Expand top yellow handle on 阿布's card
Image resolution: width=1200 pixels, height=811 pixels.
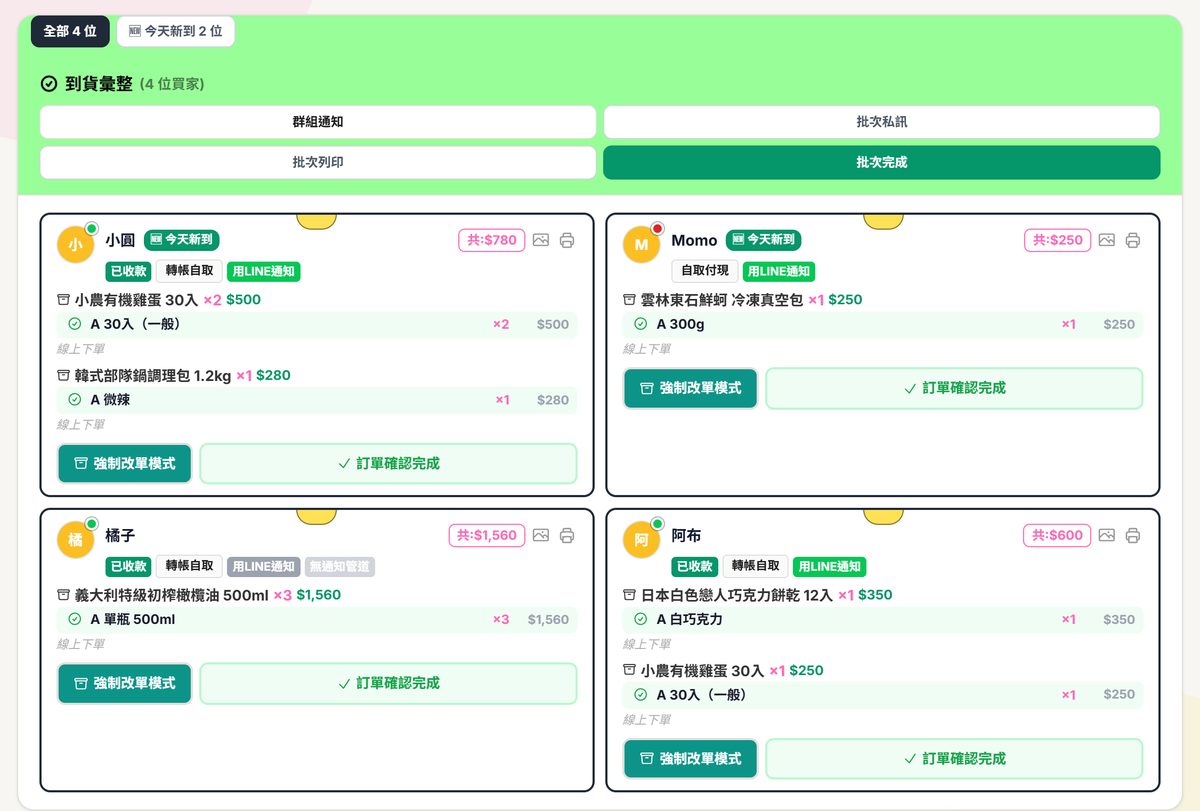(x=883, y=516)
